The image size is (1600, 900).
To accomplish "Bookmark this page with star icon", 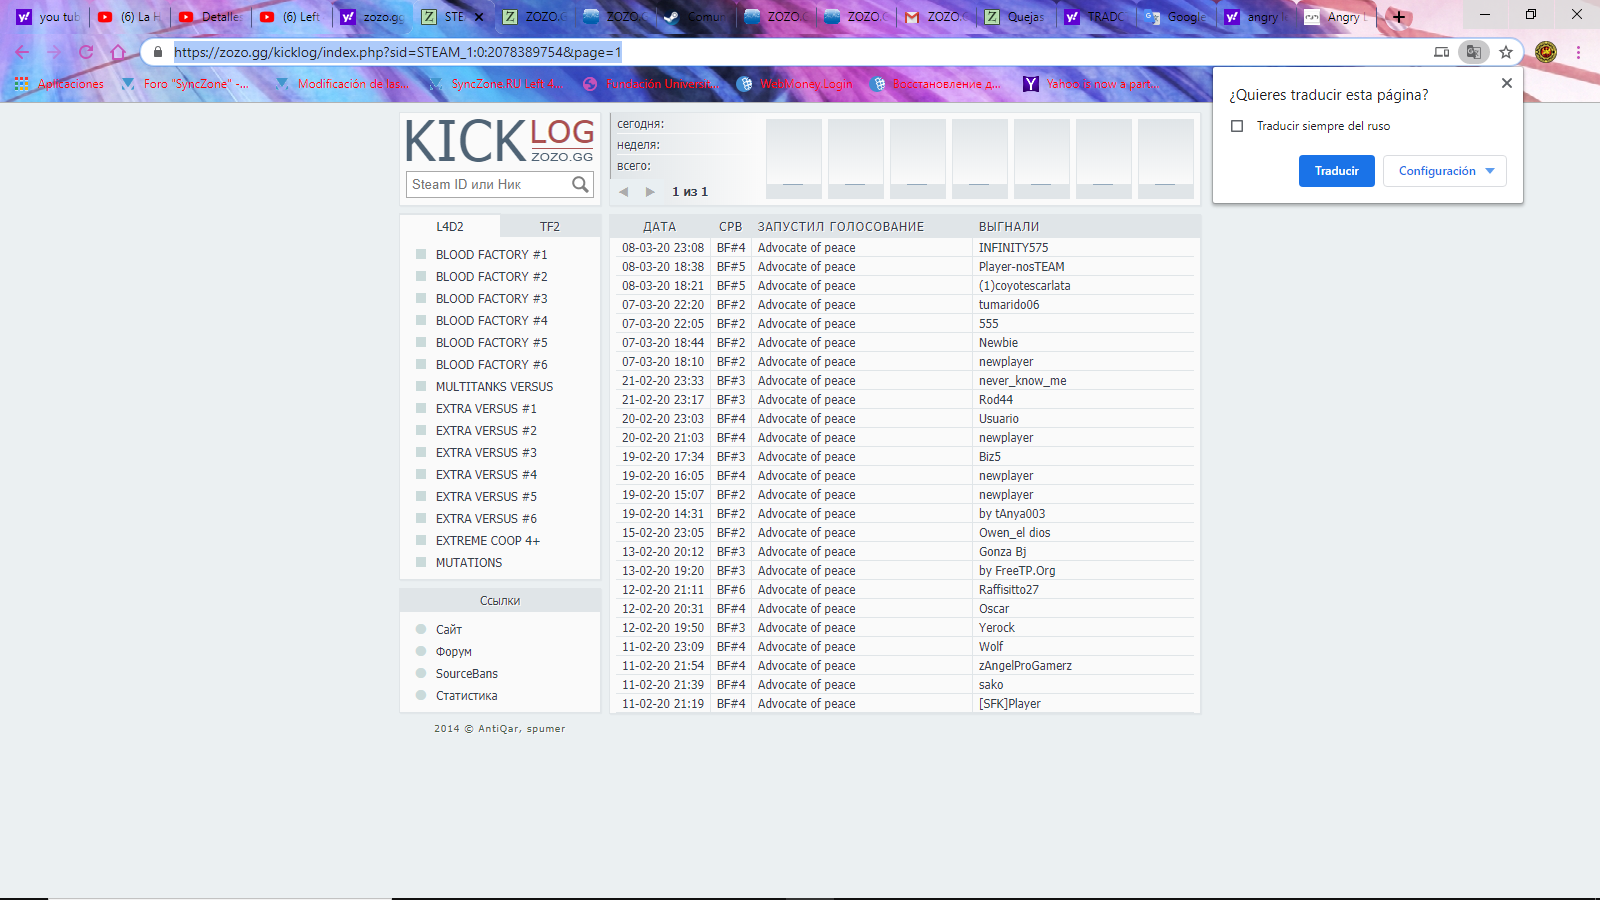I will (1506, 52).
